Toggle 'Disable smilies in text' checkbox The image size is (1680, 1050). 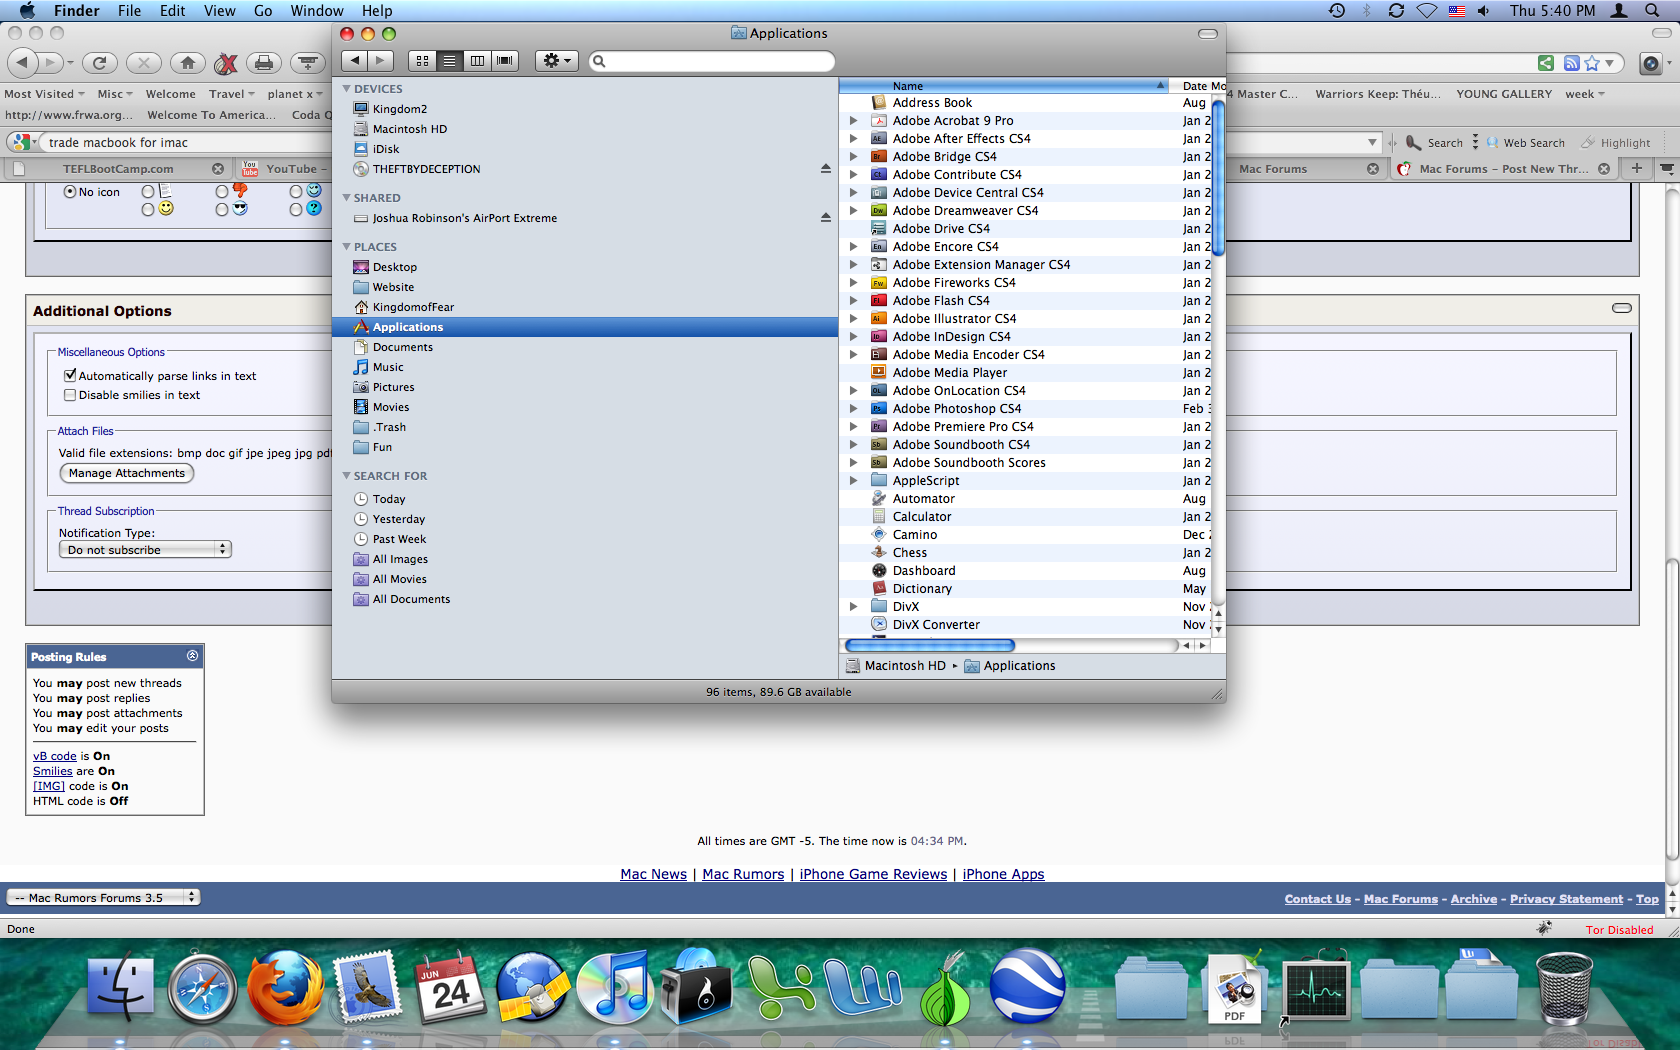pyautogui.click(x=70, y=395)
